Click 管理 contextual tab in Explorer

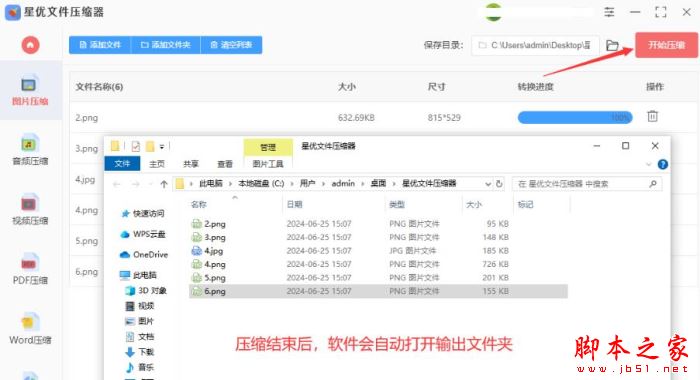click(x=268, y=147)
